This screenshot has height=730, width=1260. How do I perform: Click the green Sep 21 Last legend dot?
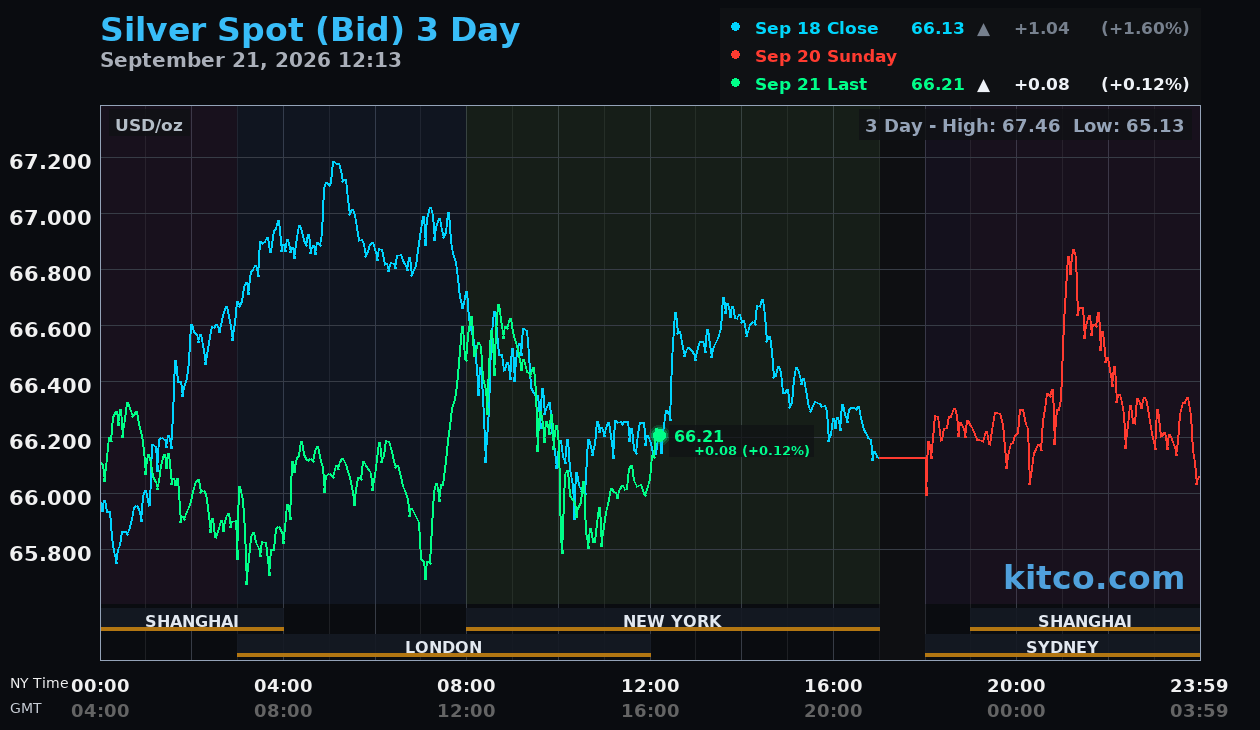[x=736, y=83]
